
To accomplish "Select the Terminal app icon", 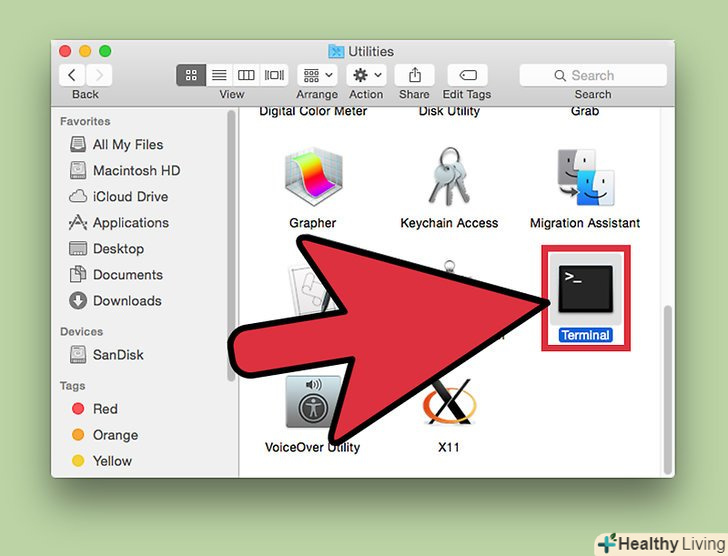I will 585,289.
